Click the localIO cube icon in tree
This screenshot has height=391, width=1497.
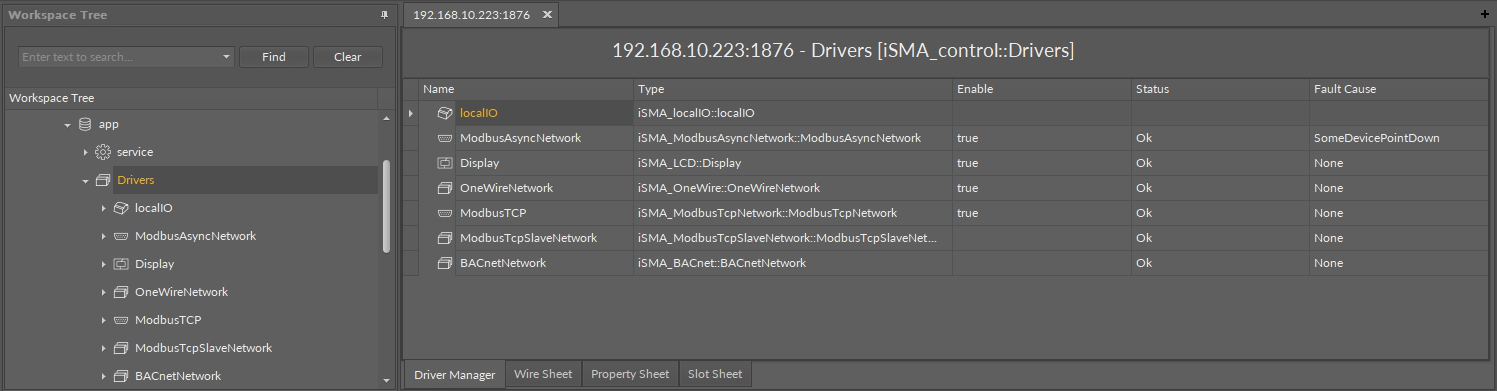point(120,208)
